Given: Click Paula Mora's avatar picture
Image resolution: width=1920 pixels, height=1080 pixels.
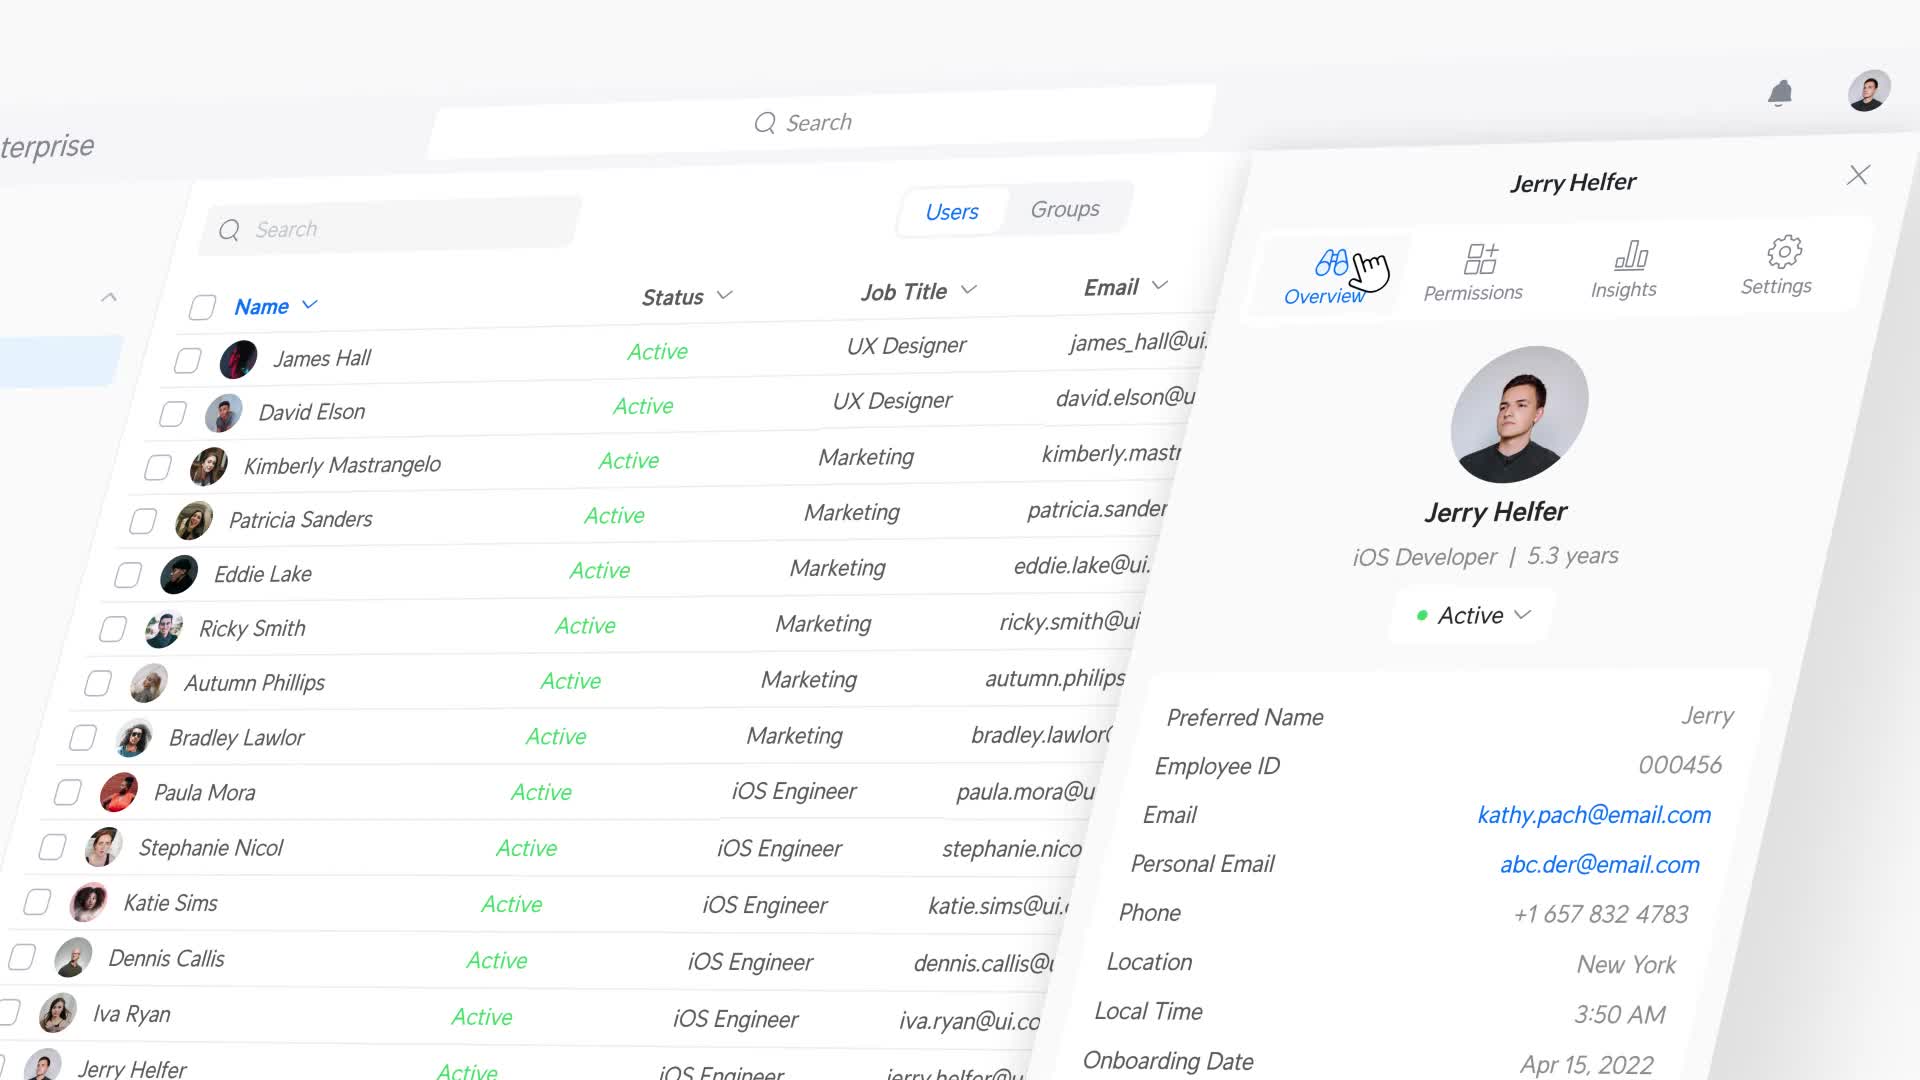Looking at the screenshot, I should [119, 793].
